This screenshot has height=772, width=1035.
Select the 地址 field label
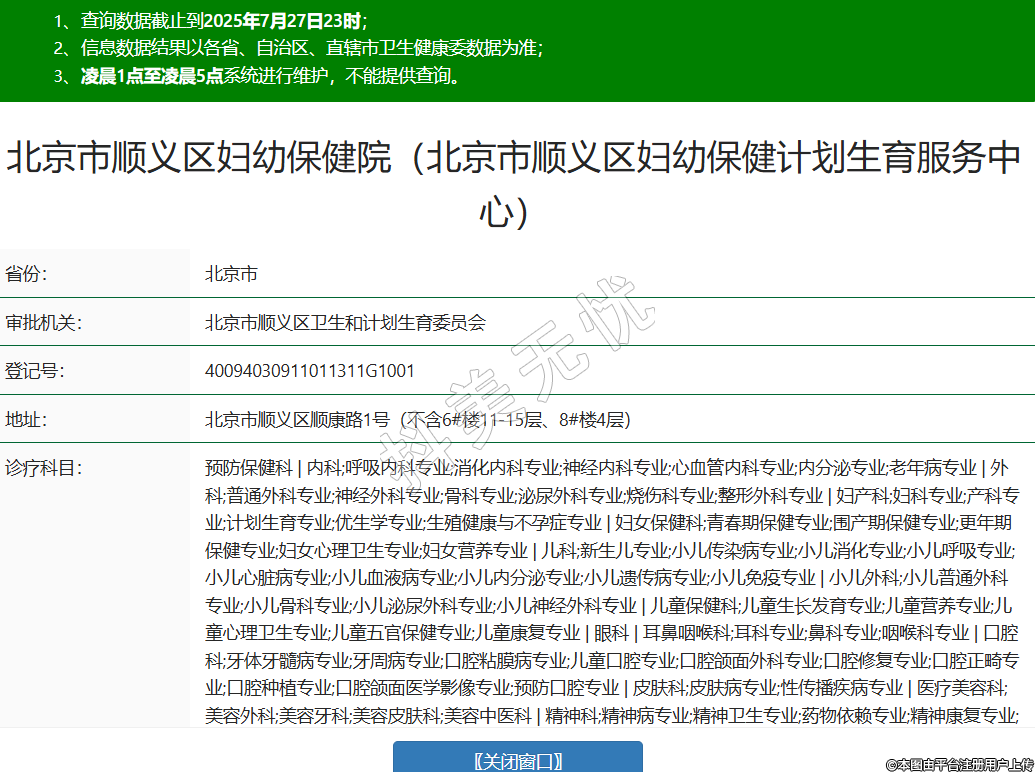[x=27, y=419]
